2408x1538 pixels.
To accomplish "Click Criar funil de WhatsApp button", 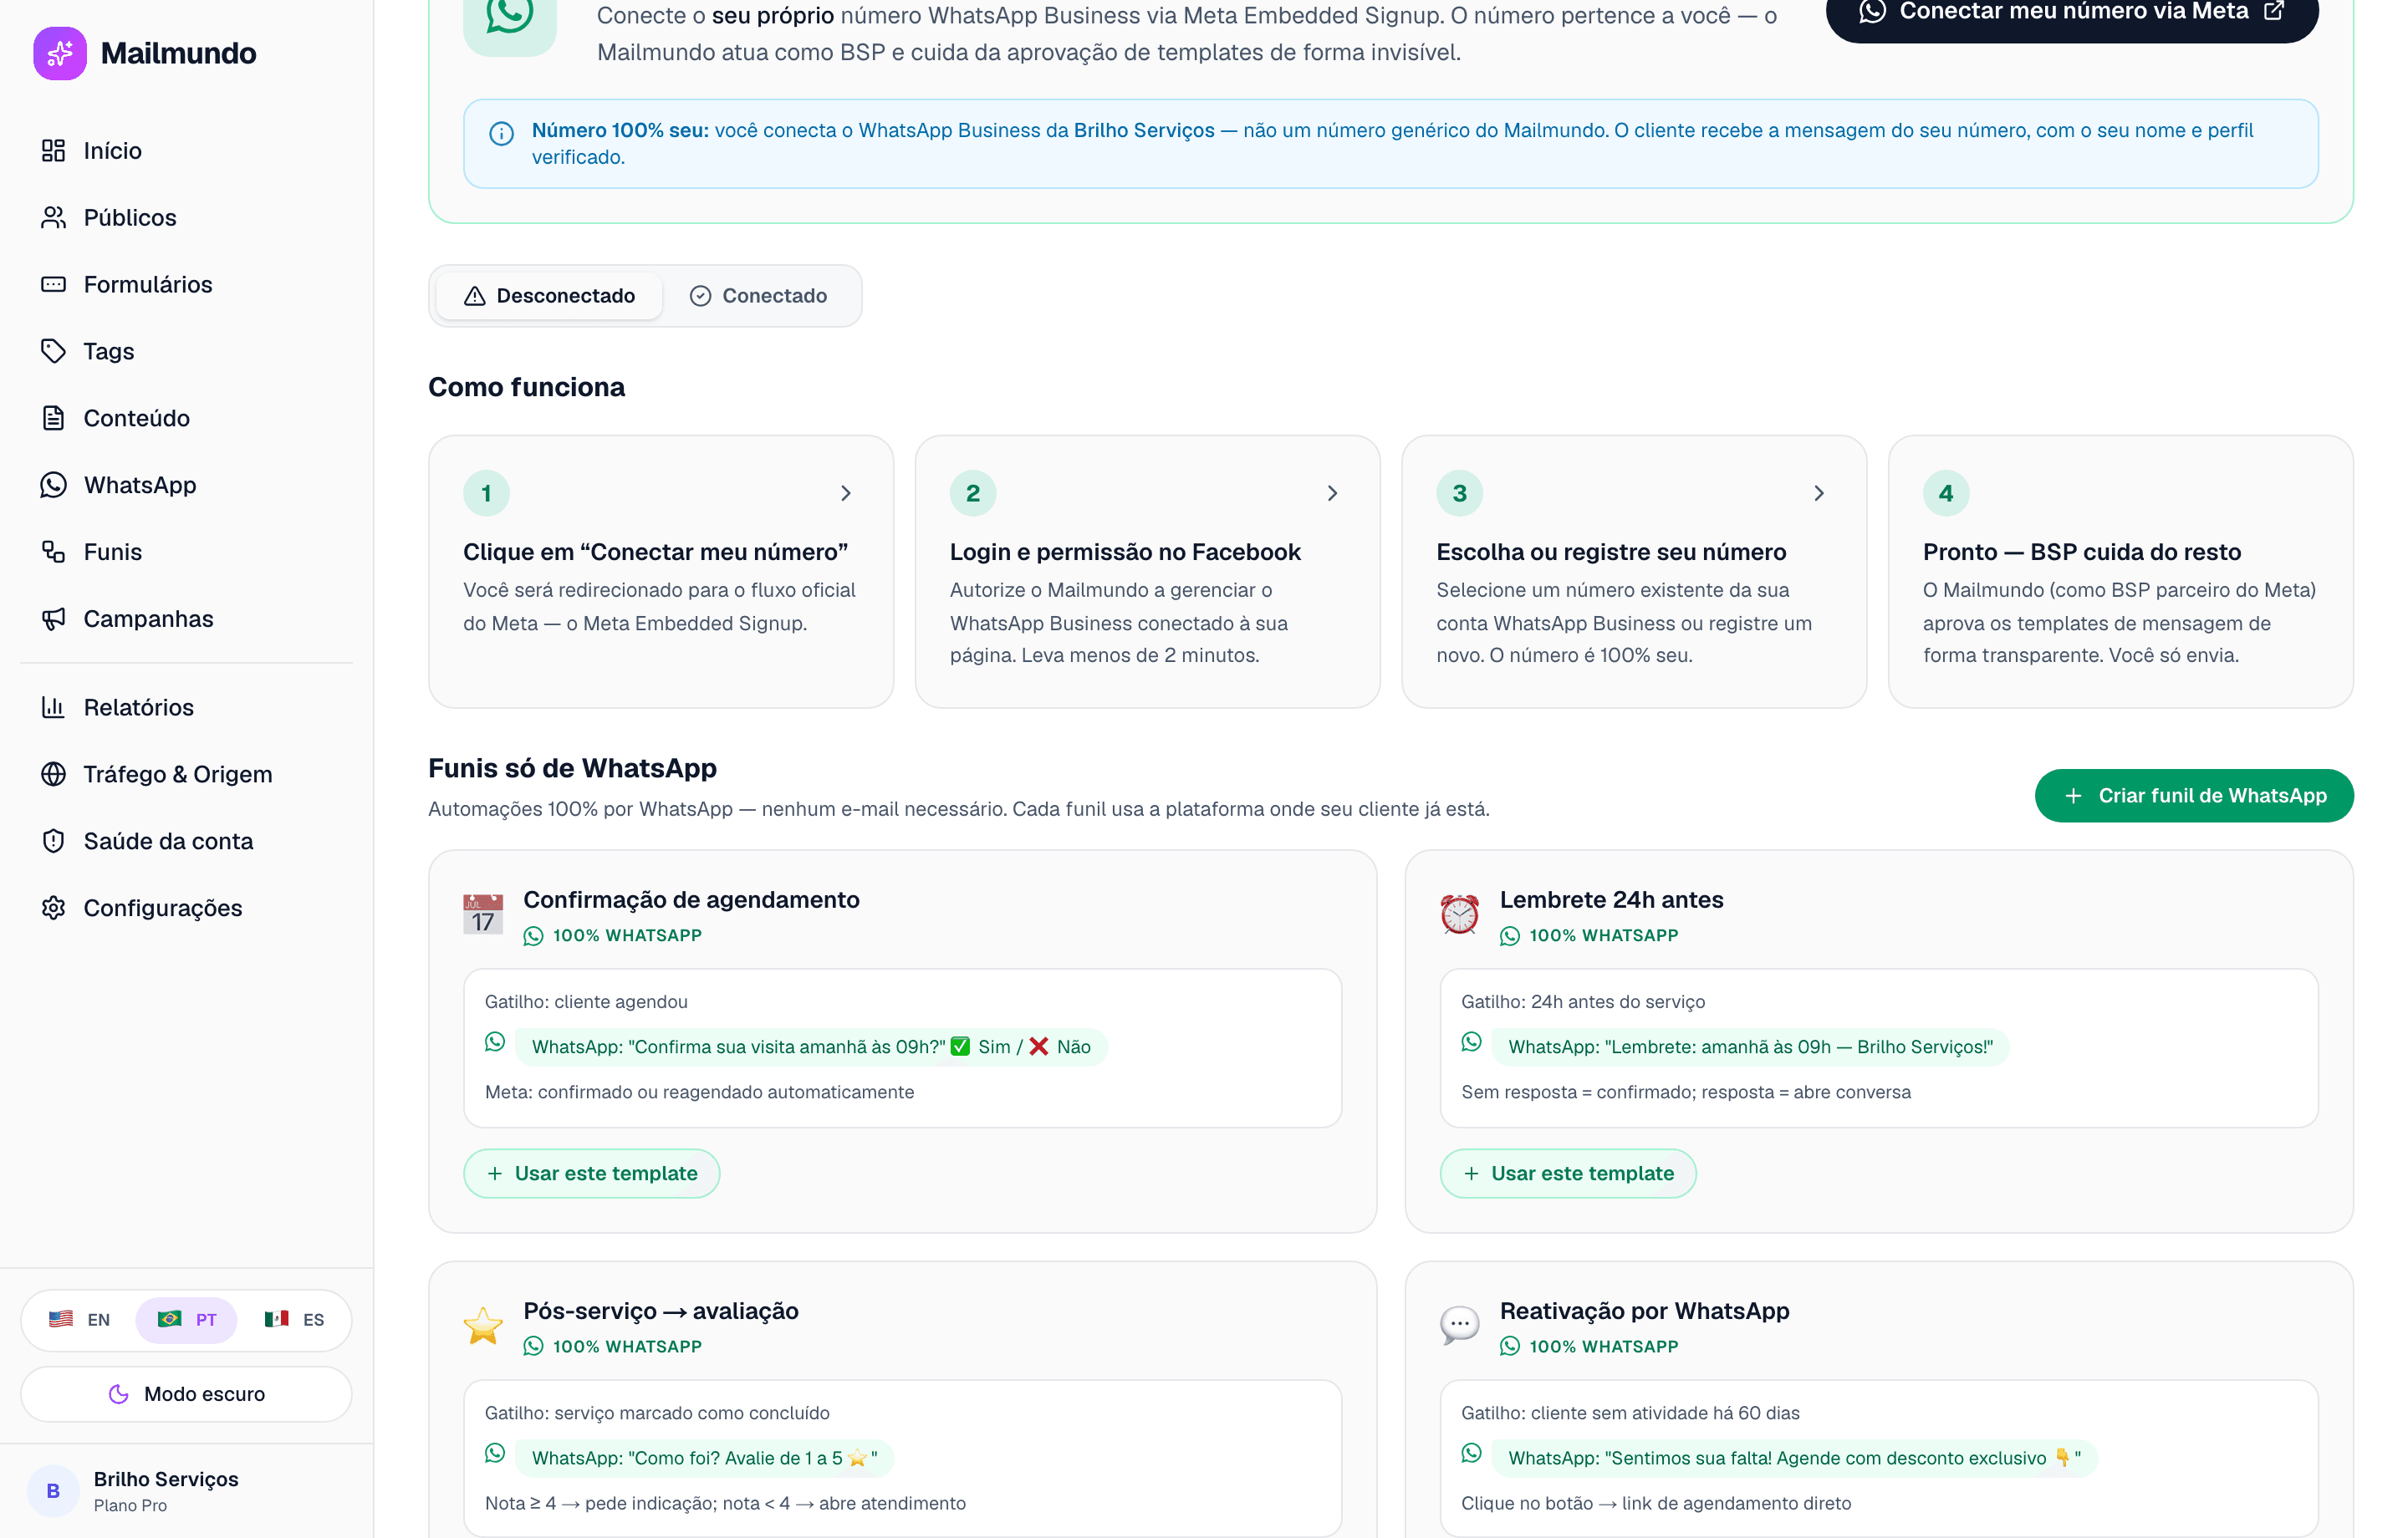I will click(x=2194, y=796).
